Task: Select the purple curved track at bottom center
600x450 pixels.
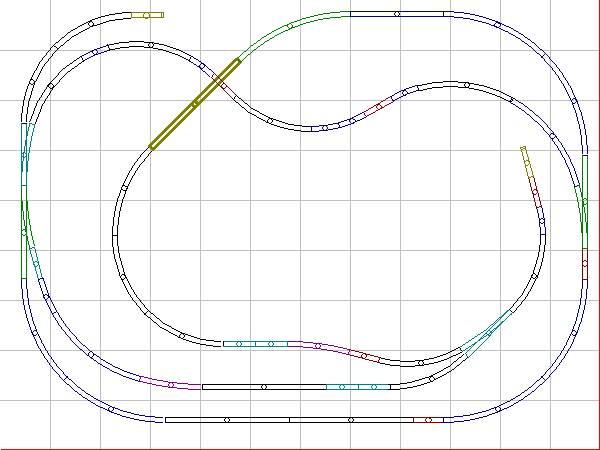Action: click(x=318, y=346)
